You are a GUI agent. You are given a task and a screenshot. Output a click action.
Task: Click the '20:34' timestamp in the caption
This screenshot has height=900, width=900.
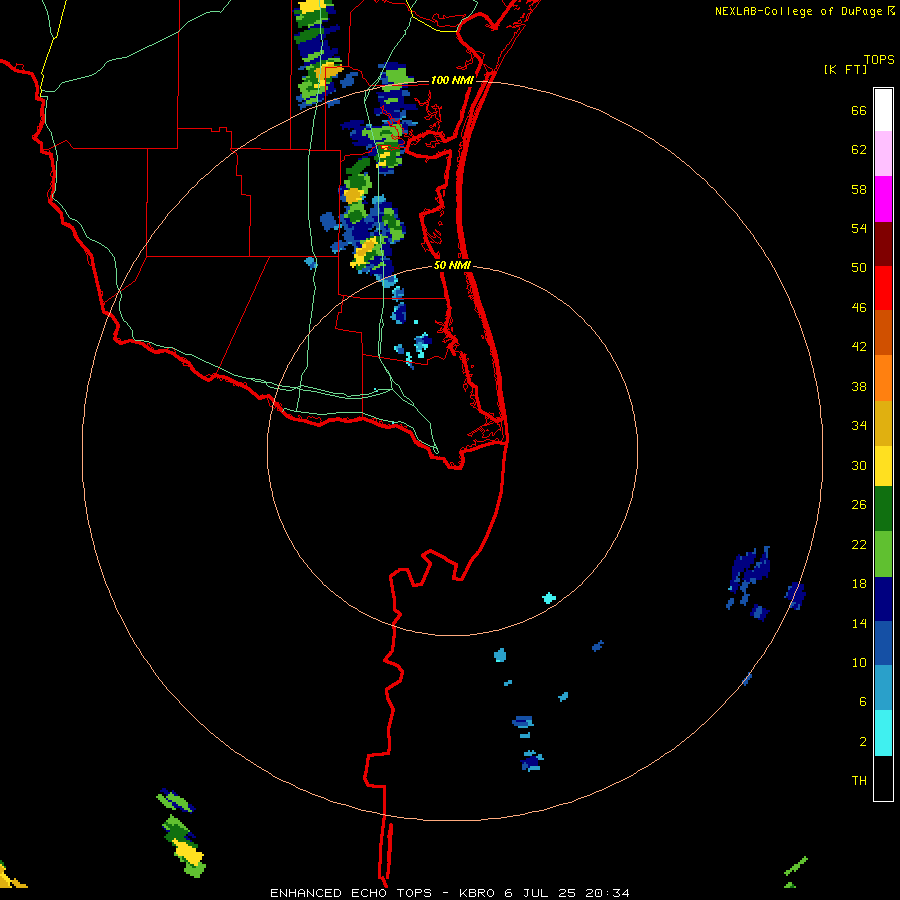pyautogui.click(x=607, y=893)
